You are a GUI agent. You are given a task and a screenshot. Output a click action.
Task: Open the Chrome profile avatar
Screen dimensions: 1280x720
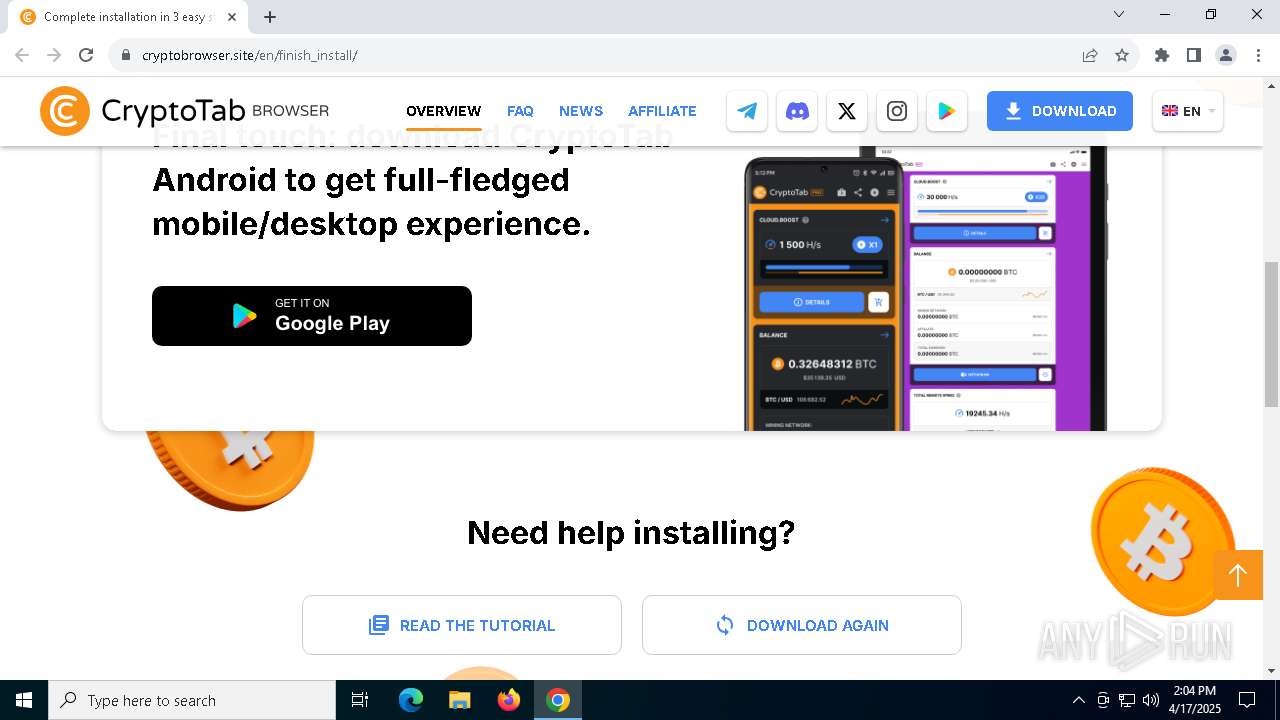coord(1226,55)
